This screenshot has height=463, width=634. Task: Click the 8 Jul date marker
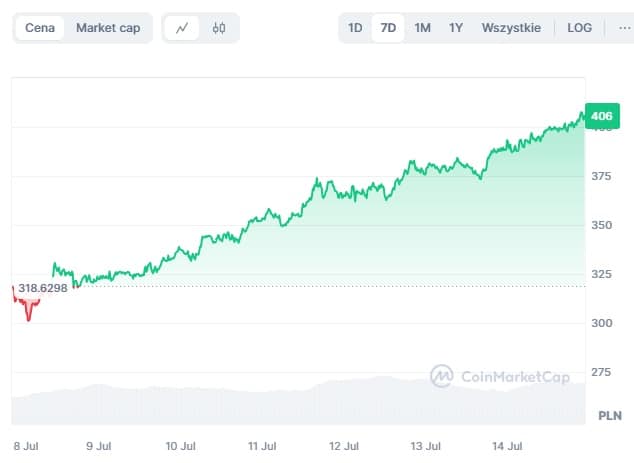(26, 445)
